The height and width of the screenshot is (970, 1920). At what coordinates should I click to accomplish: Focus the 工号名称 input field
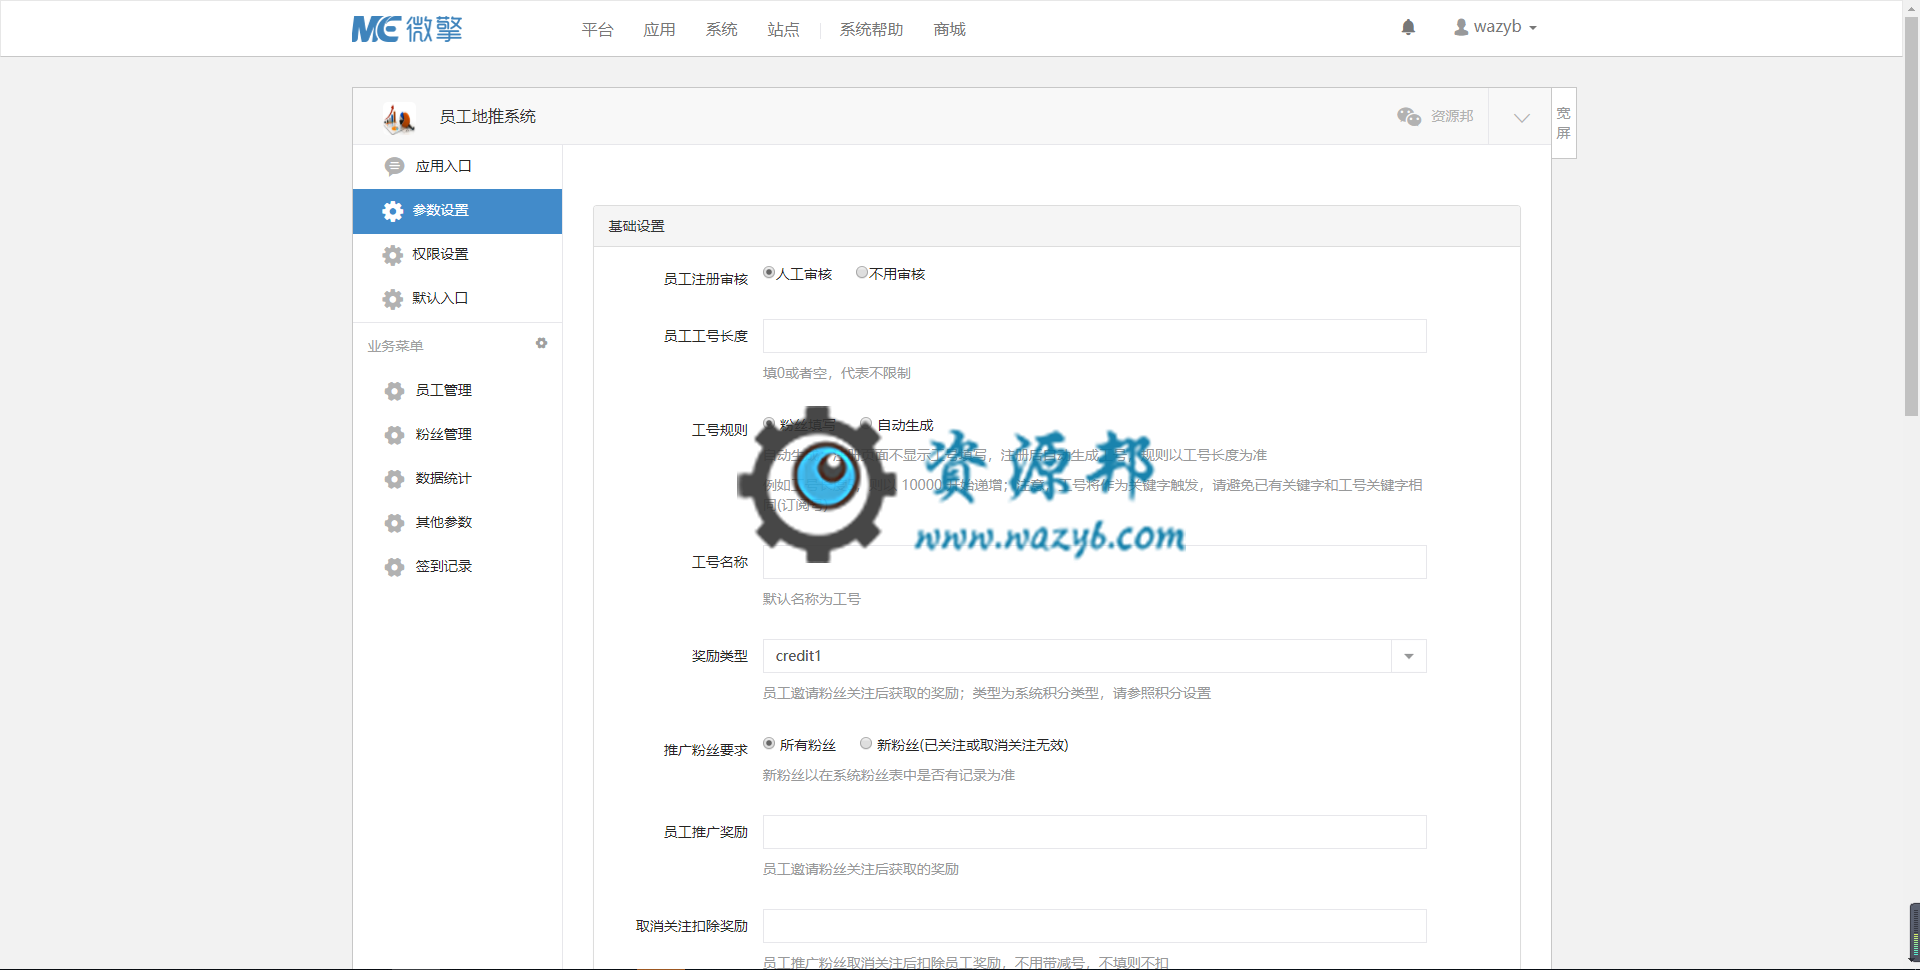[1094, 562]
